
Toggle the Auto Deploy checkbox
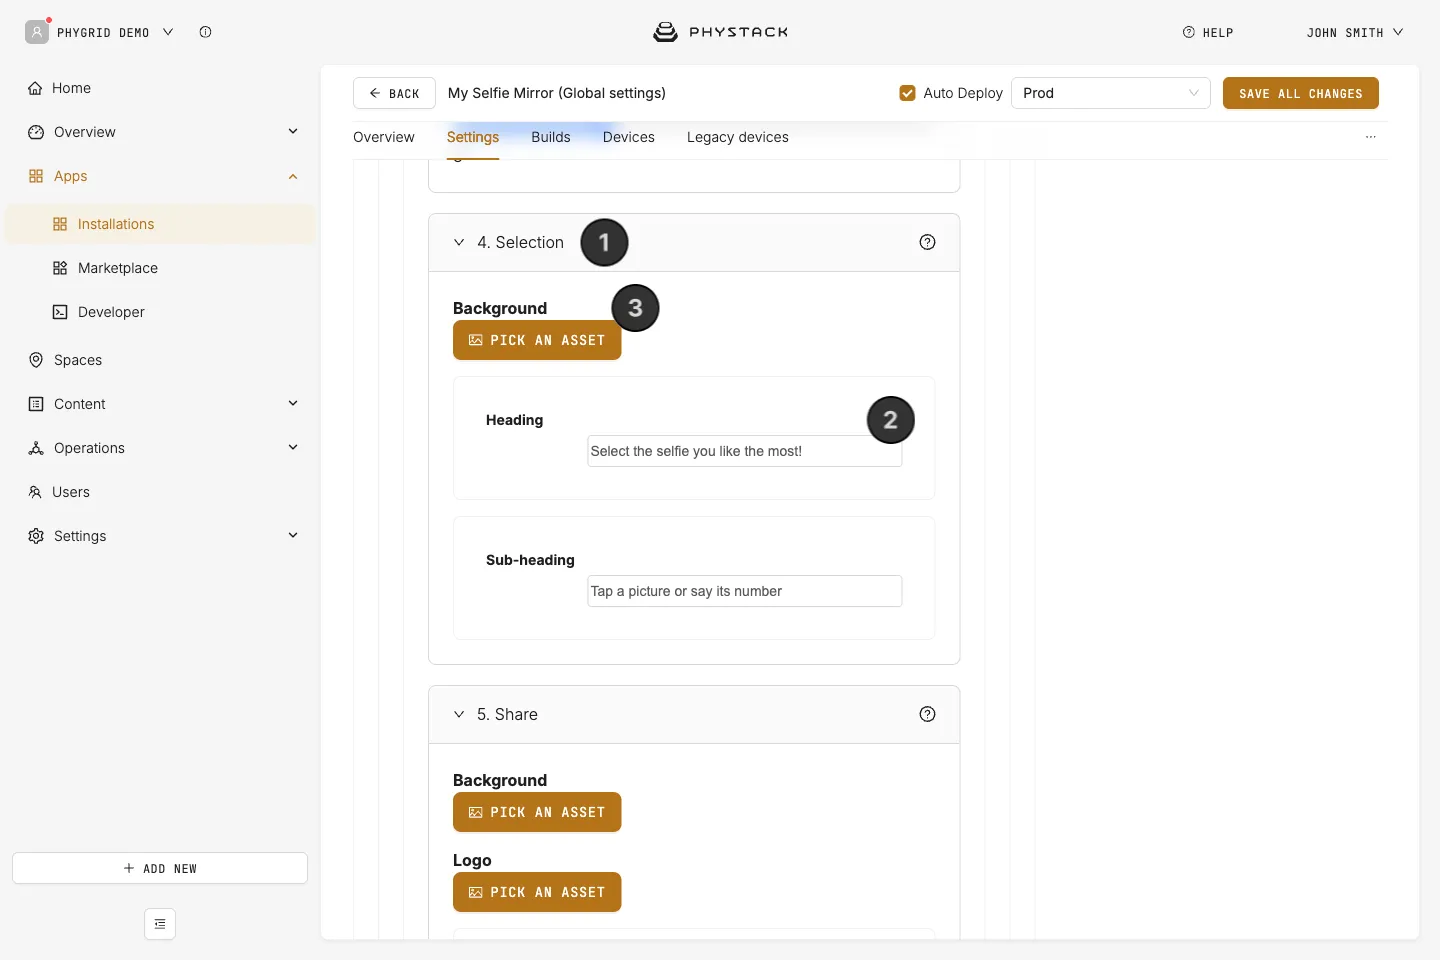pyautogui.click(x=908, y=93)
